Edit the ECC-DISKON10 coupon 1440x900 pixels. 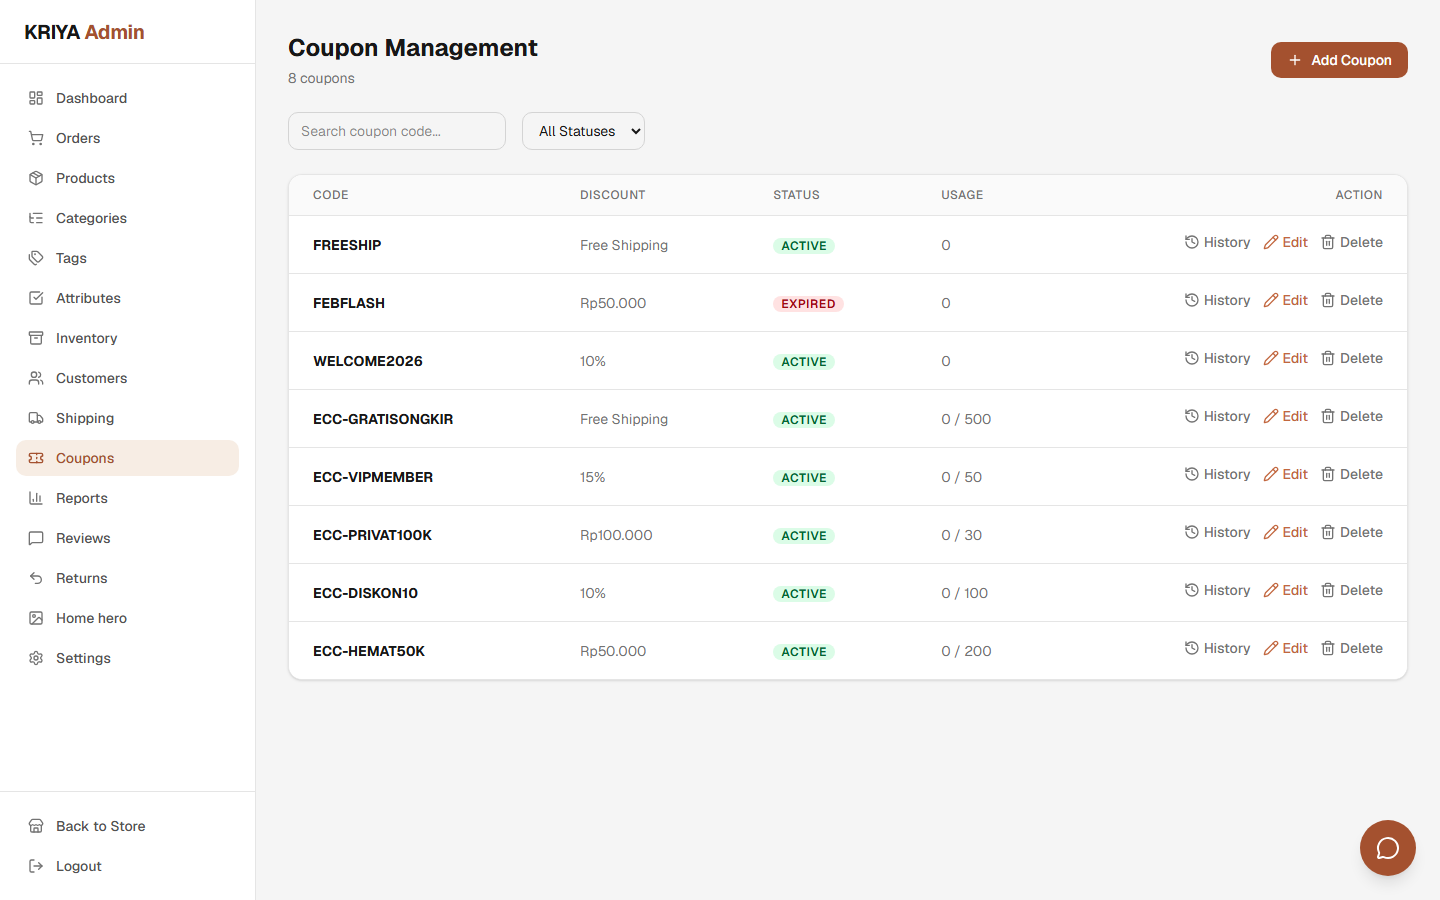(1285, 590)
